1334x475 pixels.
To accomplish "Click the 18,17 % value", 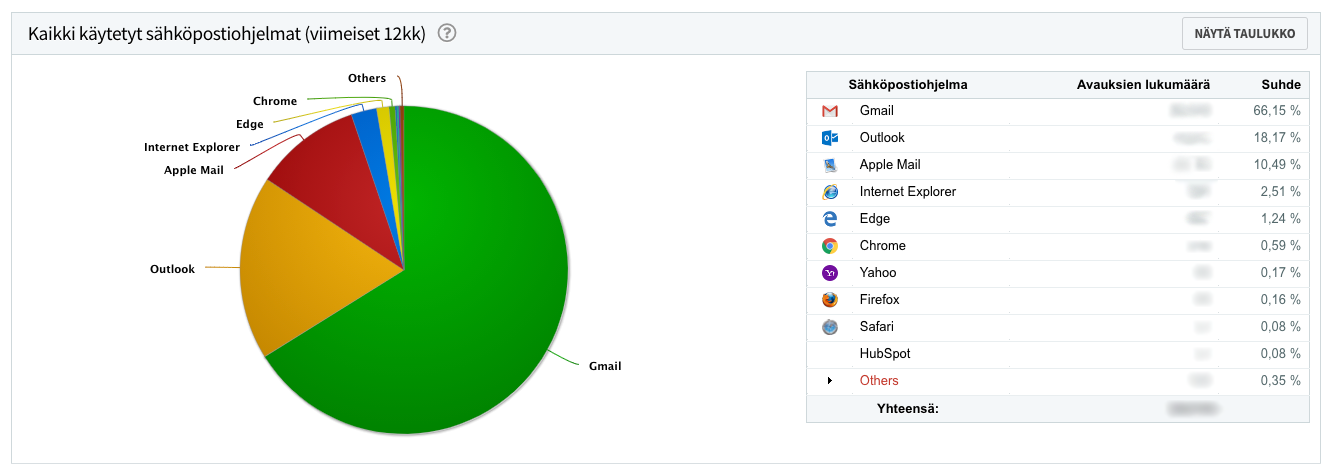I will tap(1277, 138).
